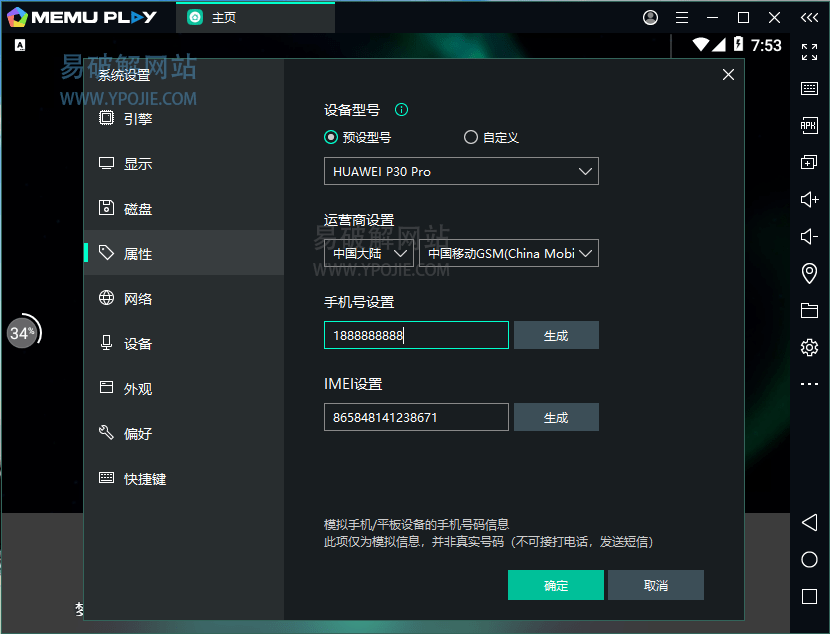This screenshot has width=830, height=634.
Task: Open the GPS location pin icon
Action: (x=809, y=274)
